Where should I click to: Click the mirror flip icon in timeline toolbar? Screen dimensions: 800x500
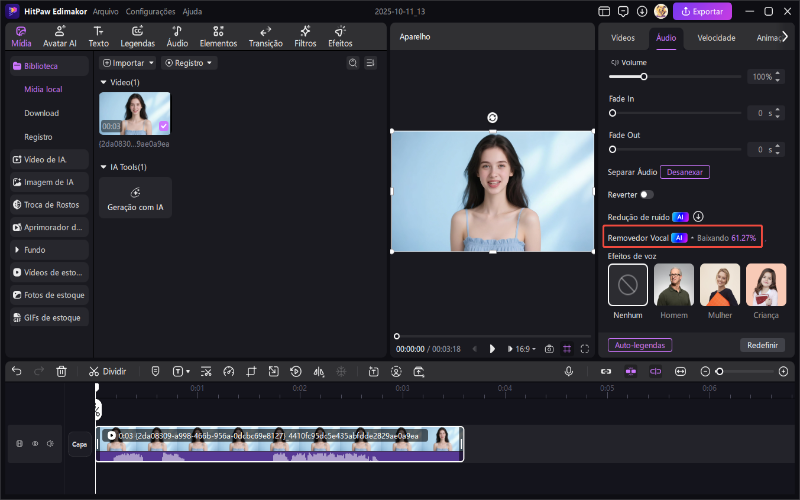point(319,371)
